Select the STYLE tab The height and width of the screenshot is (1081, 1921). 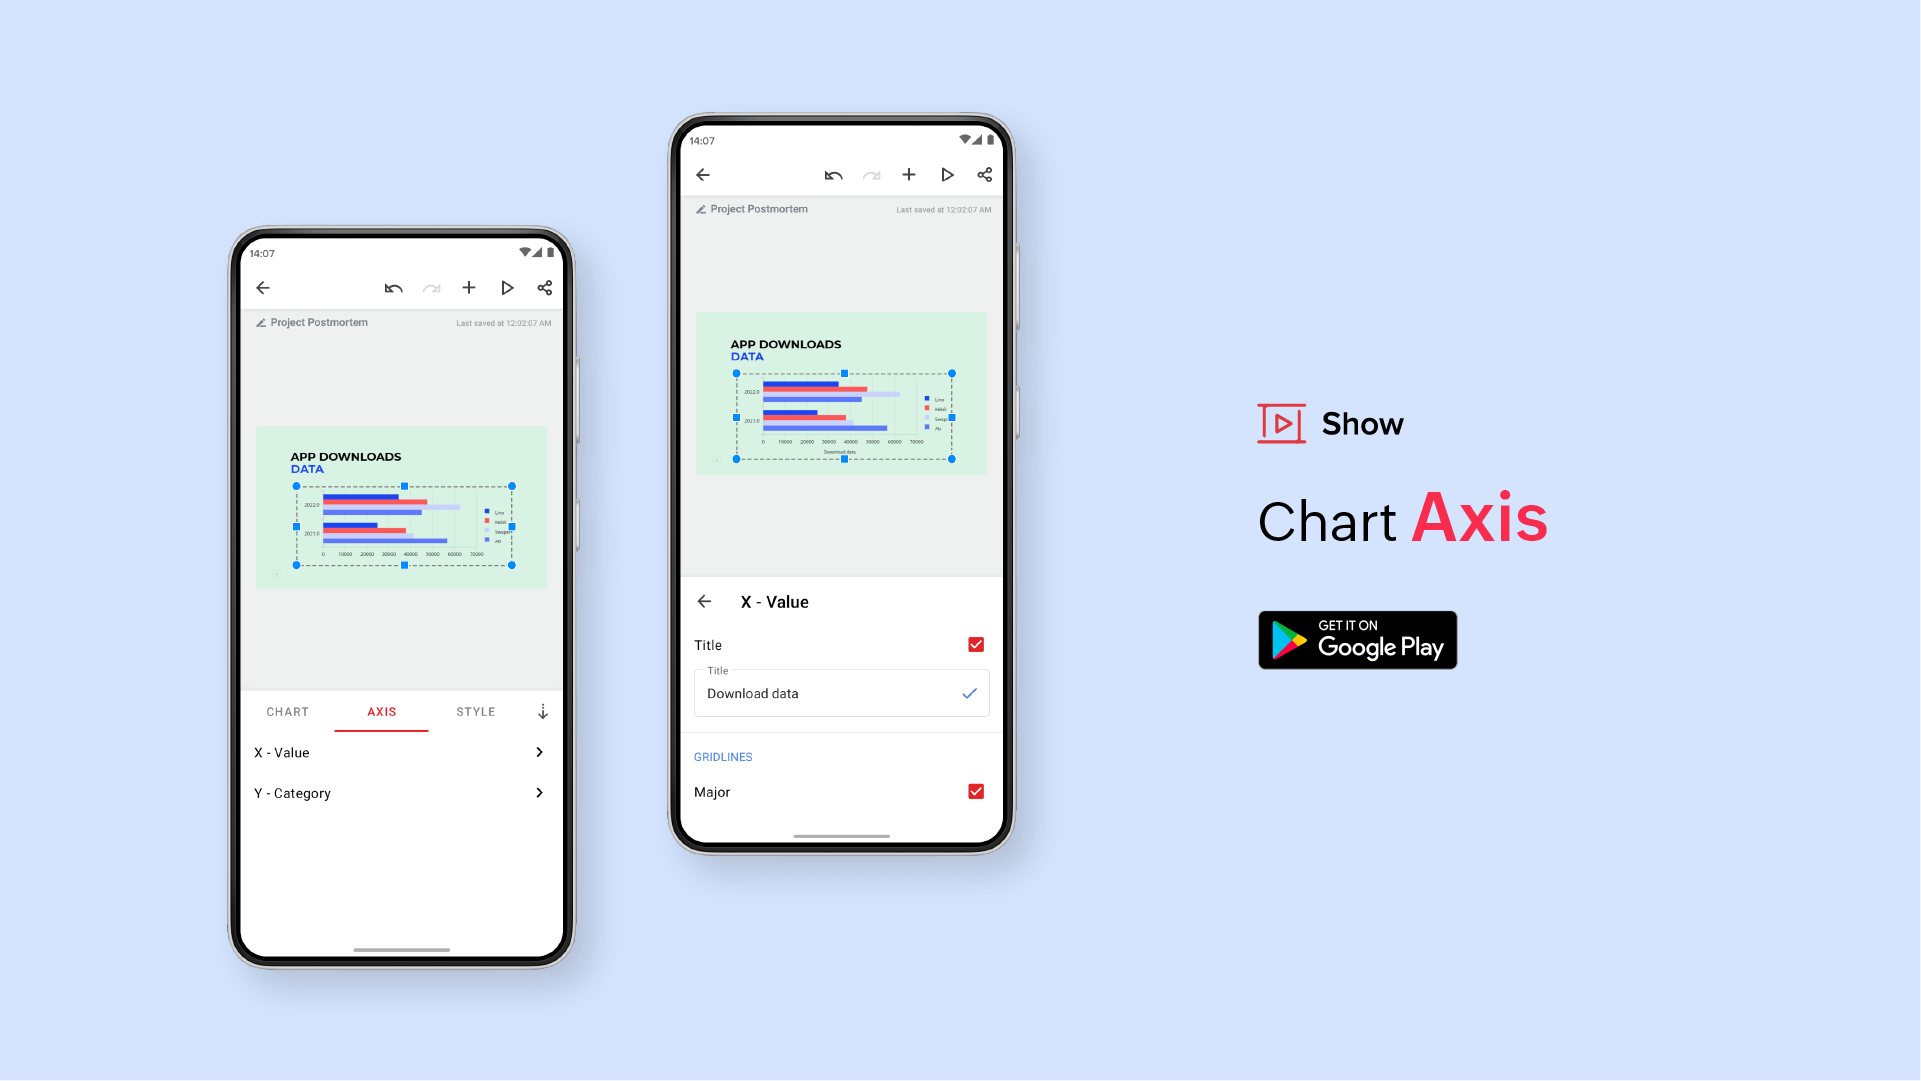click(x=475, y=711)
